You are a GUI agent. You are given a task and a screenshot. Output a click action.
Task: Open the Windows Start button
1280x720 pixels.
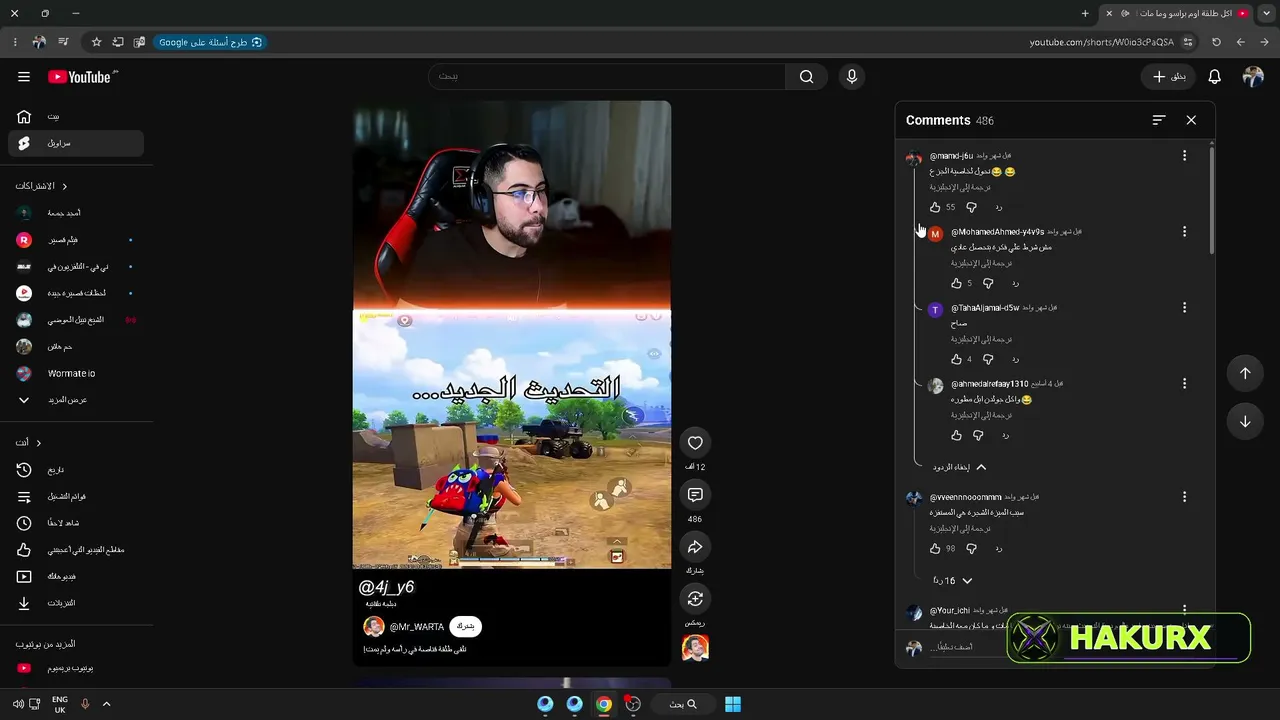coord(733,704)
